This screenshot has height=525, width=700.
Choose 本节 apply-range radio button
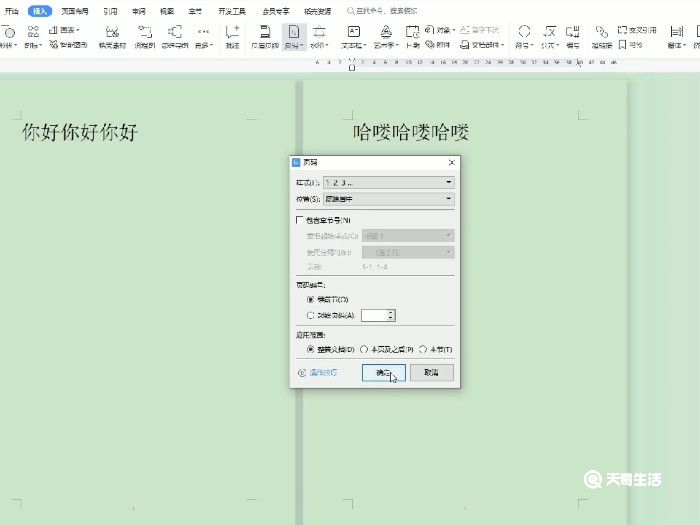pyautogui.click(x=423, y=349)
